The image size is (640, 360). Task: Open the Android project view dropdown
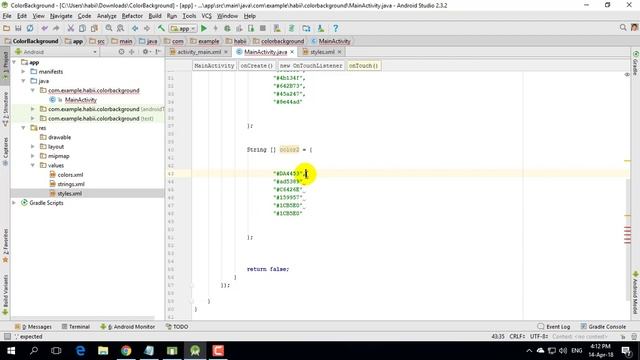56,52
